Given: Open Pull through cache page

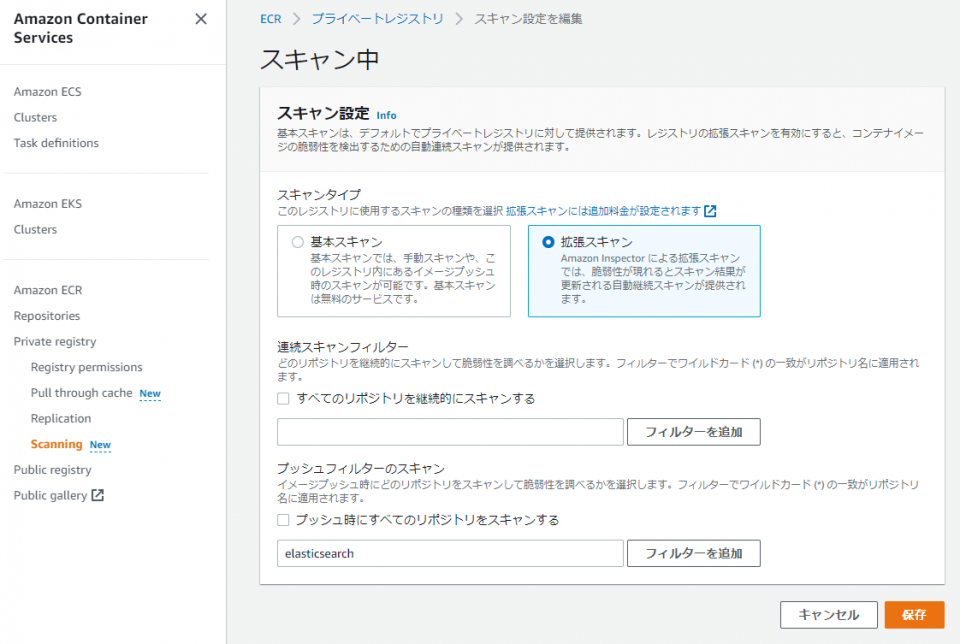Looking at the screenshot, I should (x=81, y=393).
